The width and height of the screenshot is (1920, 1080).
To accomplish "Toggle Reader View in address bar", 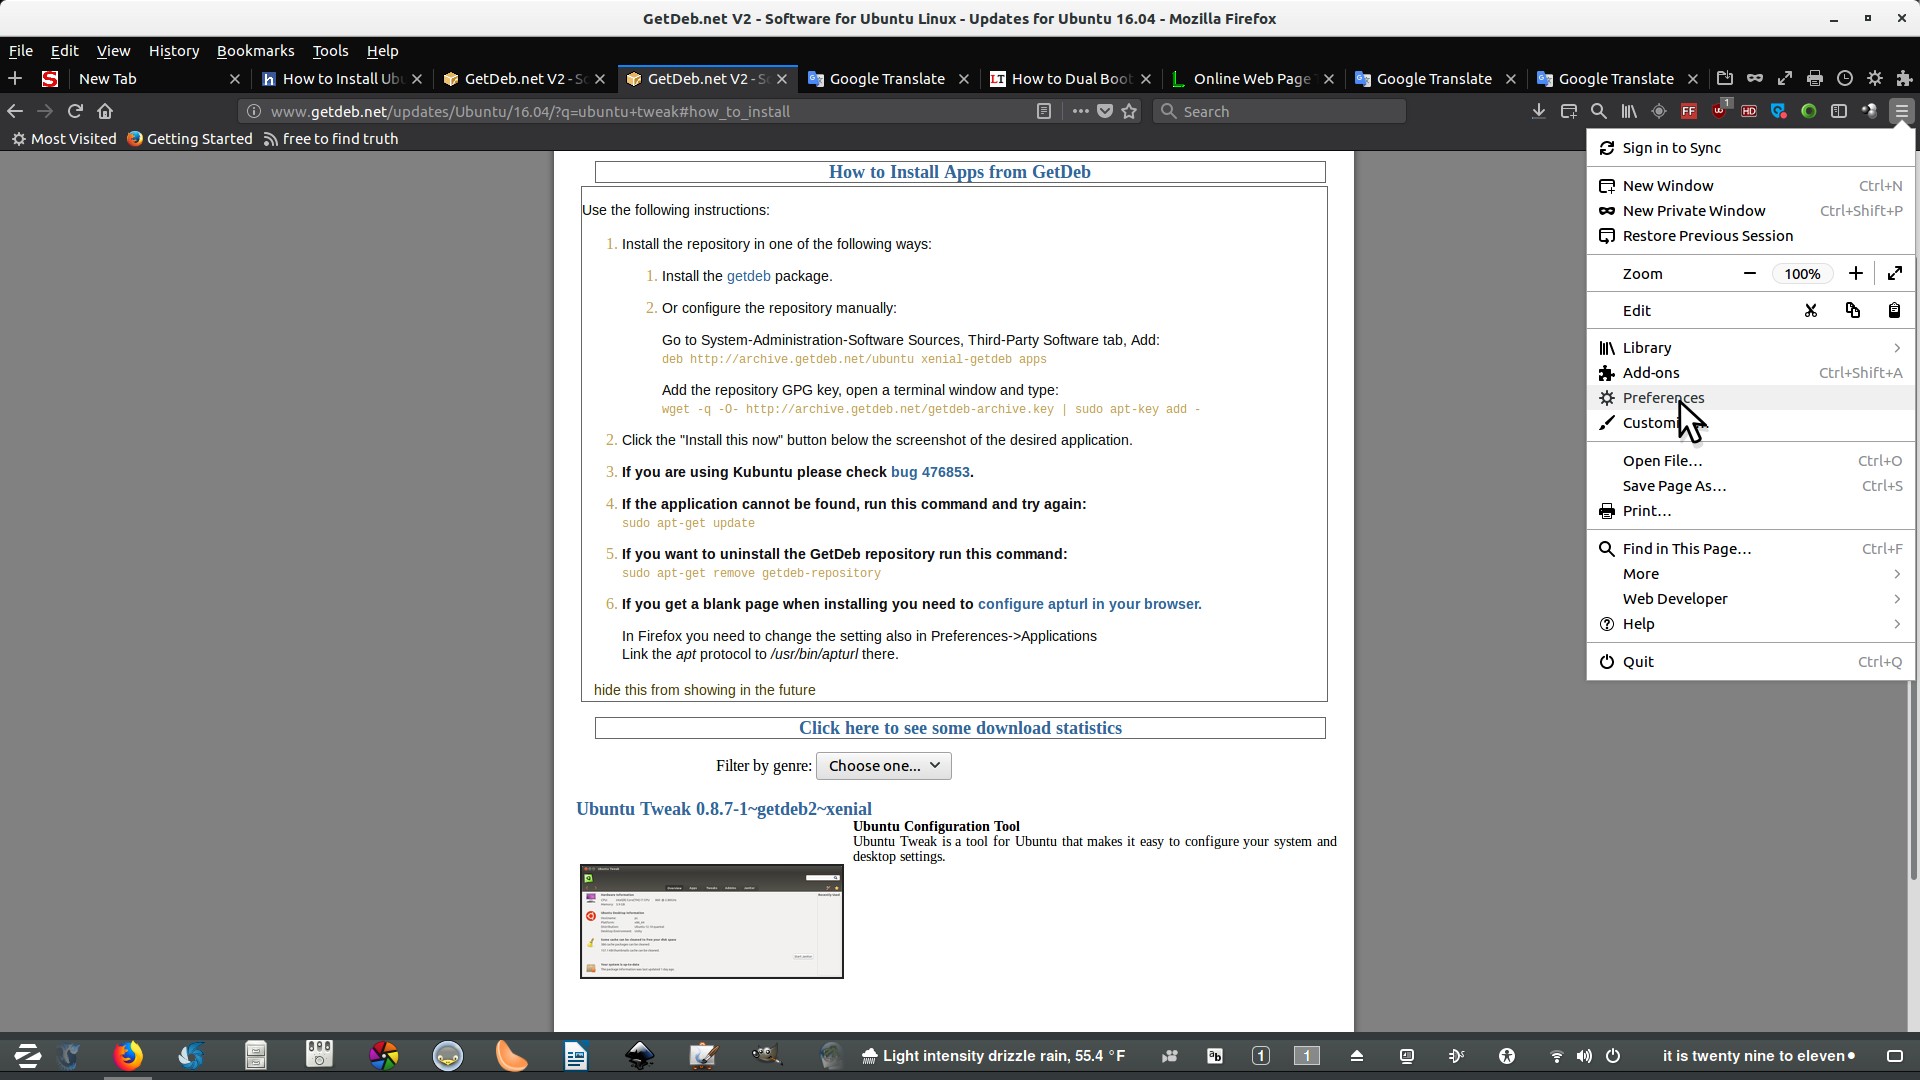I will 1043,111.
